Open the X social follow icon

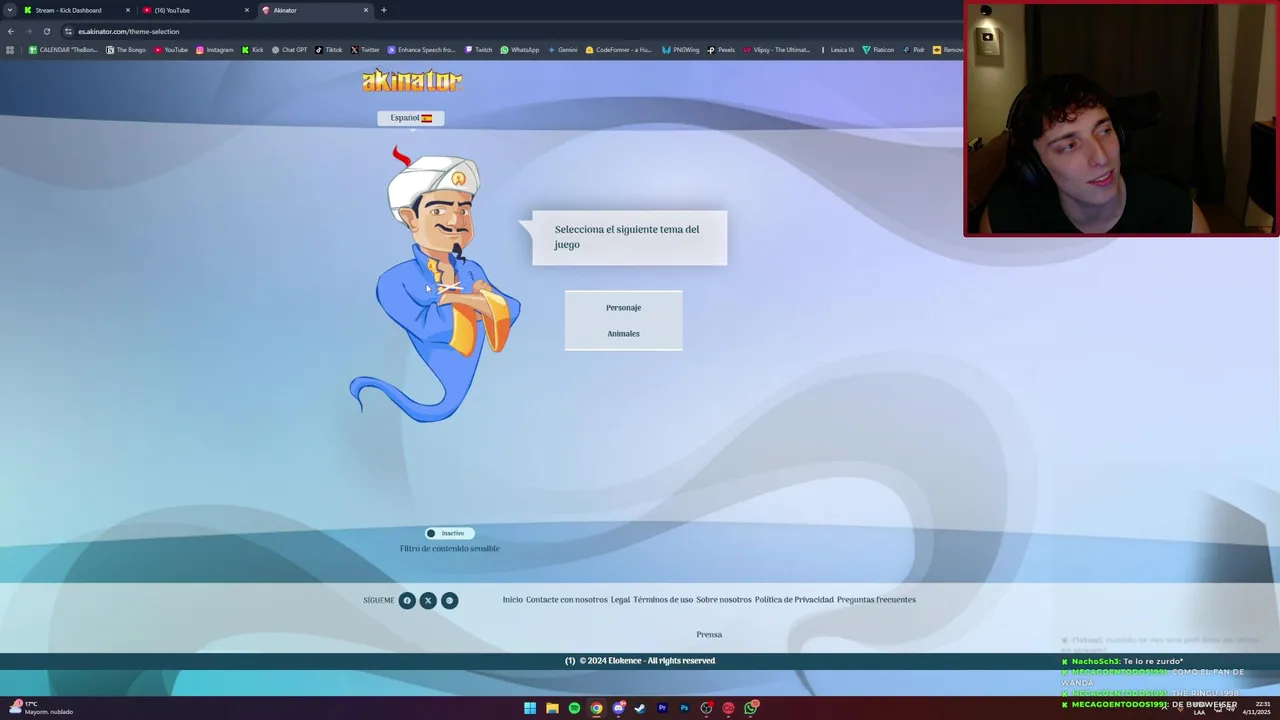tap(428, 600)
